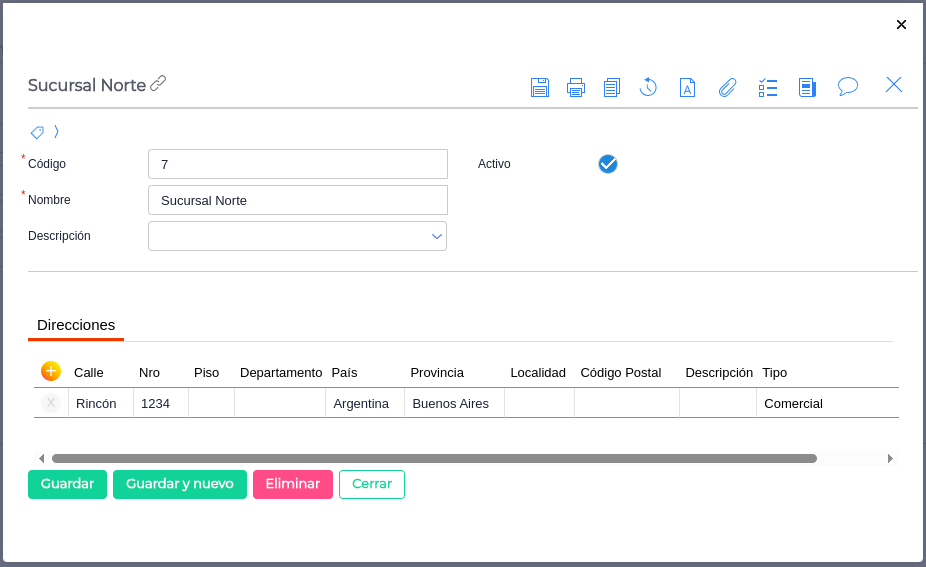Viewport: 926px width, 567px height.
Task: Open the Descripción dropdown
Action: click(x=298, y=236)
